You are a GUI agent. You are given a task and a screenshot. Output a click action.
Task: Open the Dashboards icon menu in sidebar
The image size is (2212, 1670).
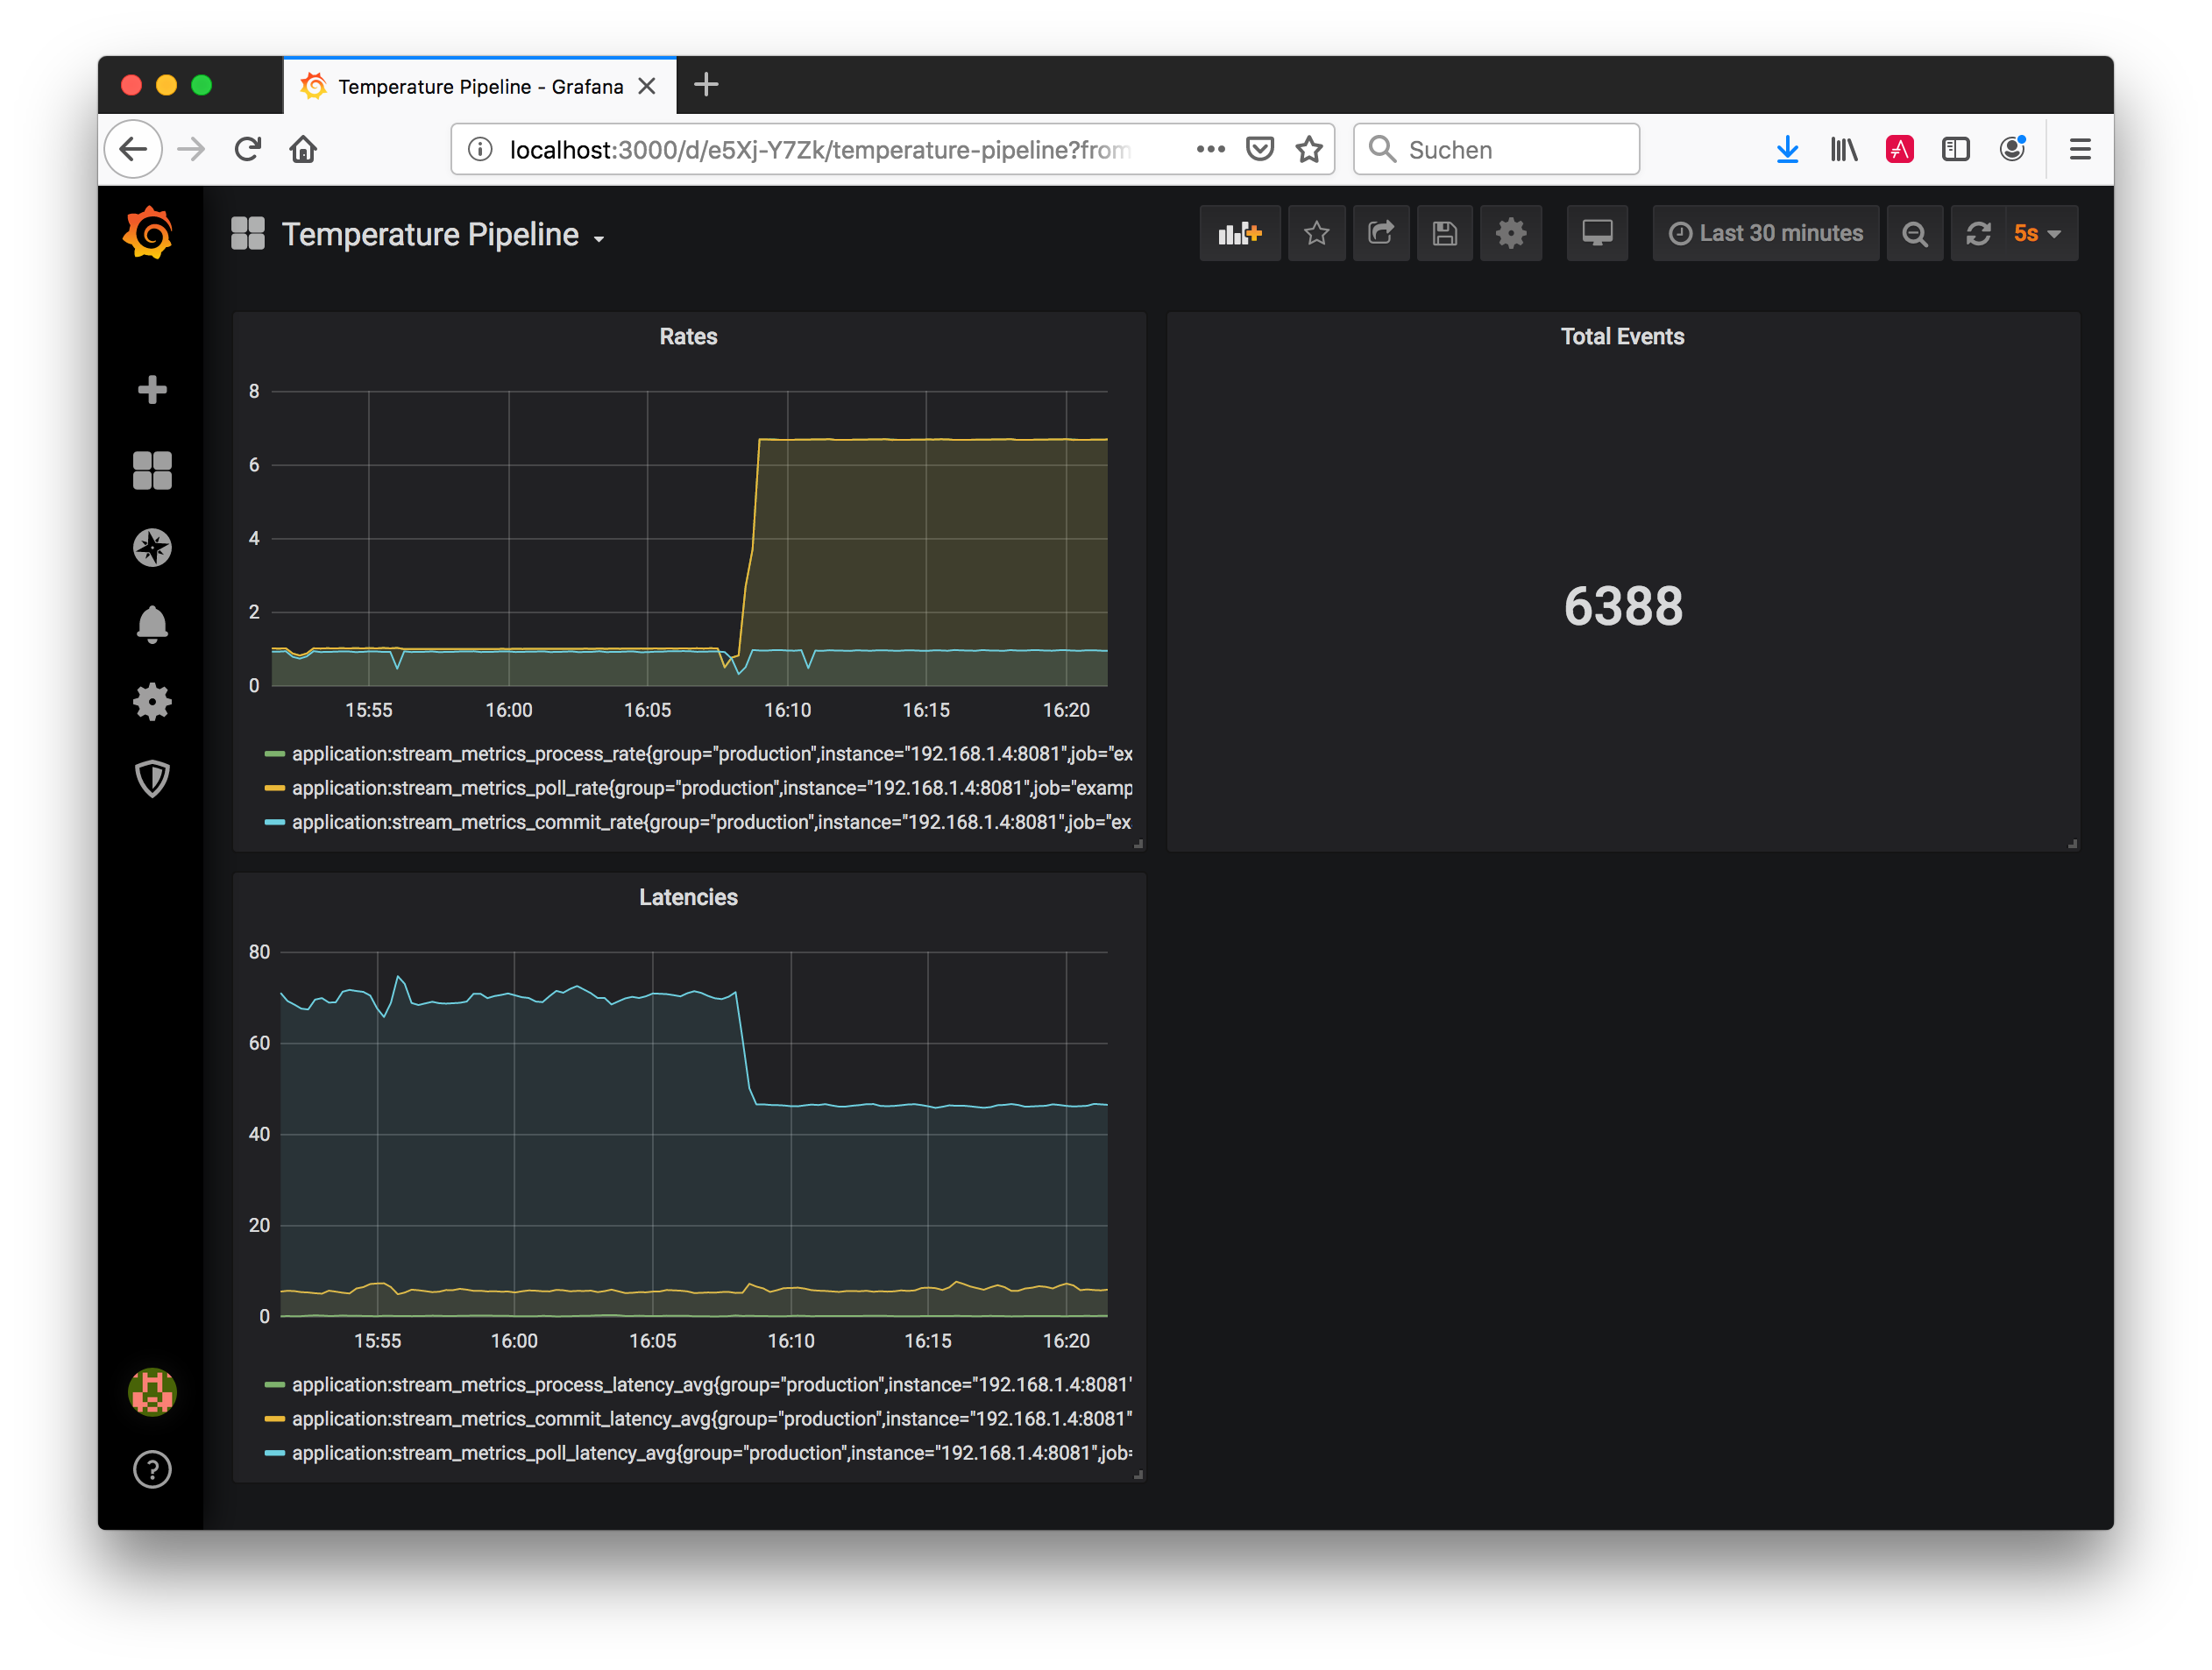tap(151, 469)
